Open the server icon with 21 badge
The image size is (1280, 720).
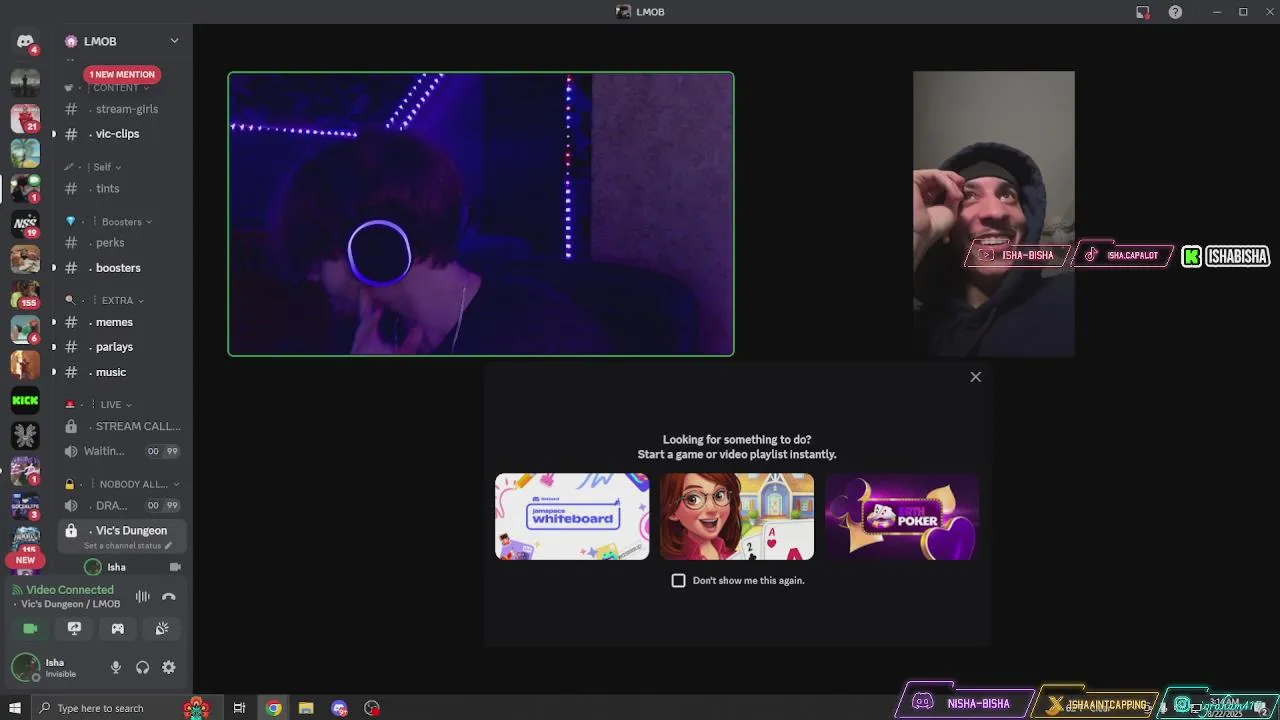pos(25,117)
